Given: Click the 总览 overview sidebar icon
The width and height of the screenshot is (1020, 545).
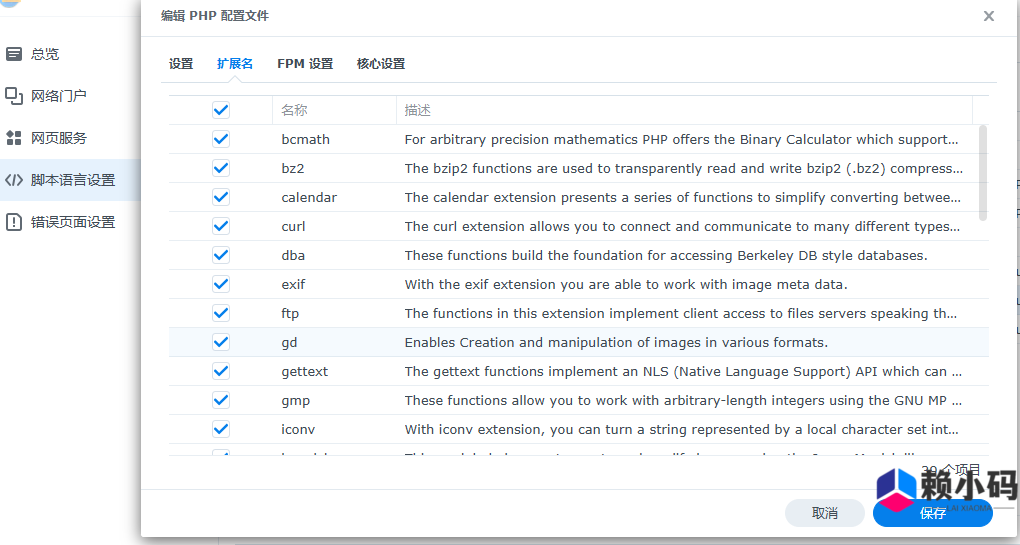Looking at the screenshot, I should point(14,54).
